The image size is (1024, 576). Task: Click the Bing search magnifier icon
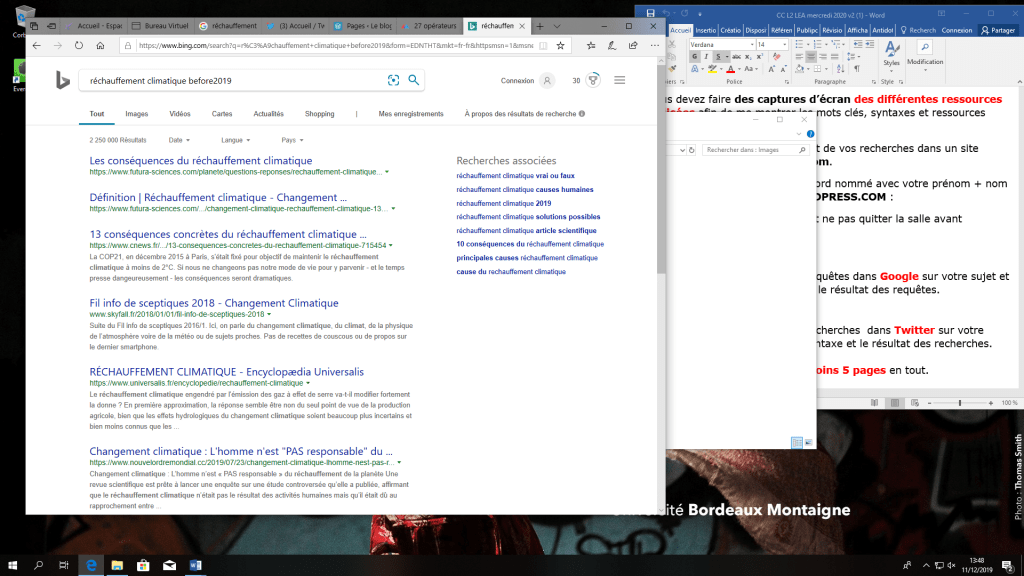(x=414, y=80)
